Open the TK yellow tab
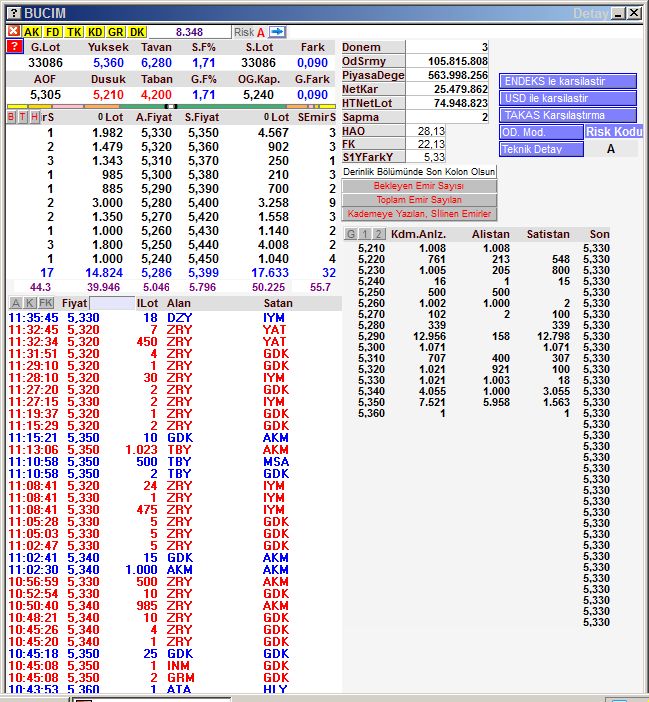 click(x=74, y=32)
